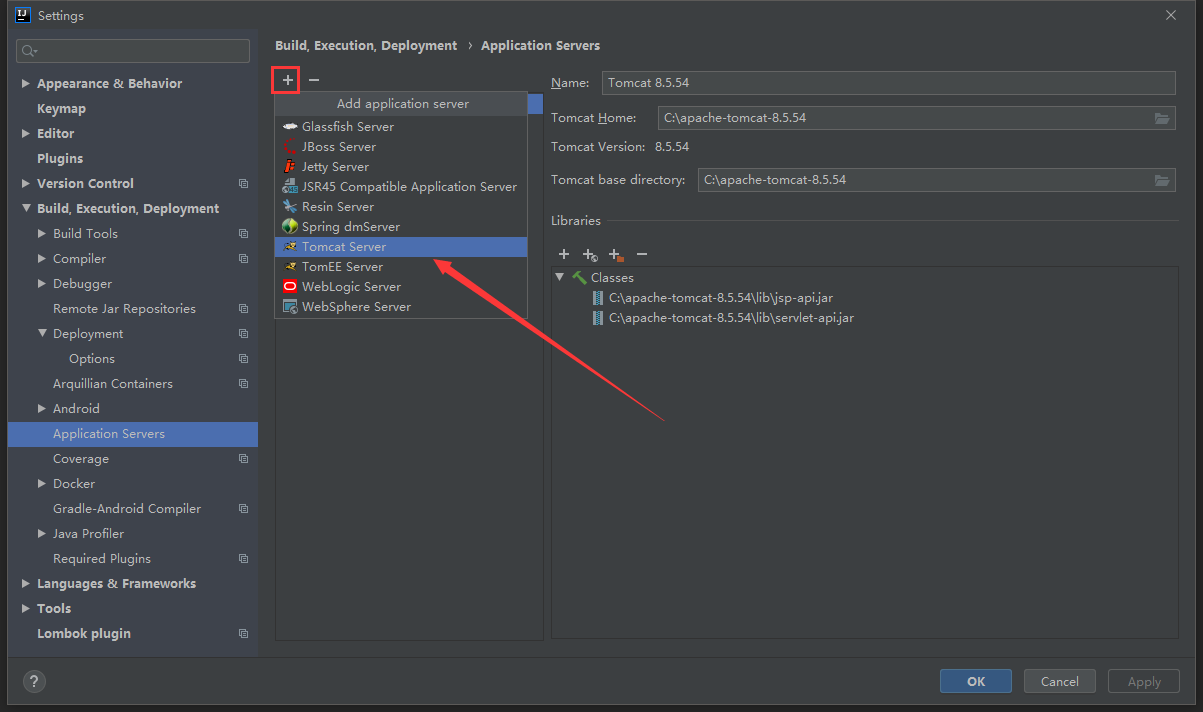This screenshot has width=1203, height=712.
Task: Add a library with the Libraries plus icon
Action: pos(564,255)
